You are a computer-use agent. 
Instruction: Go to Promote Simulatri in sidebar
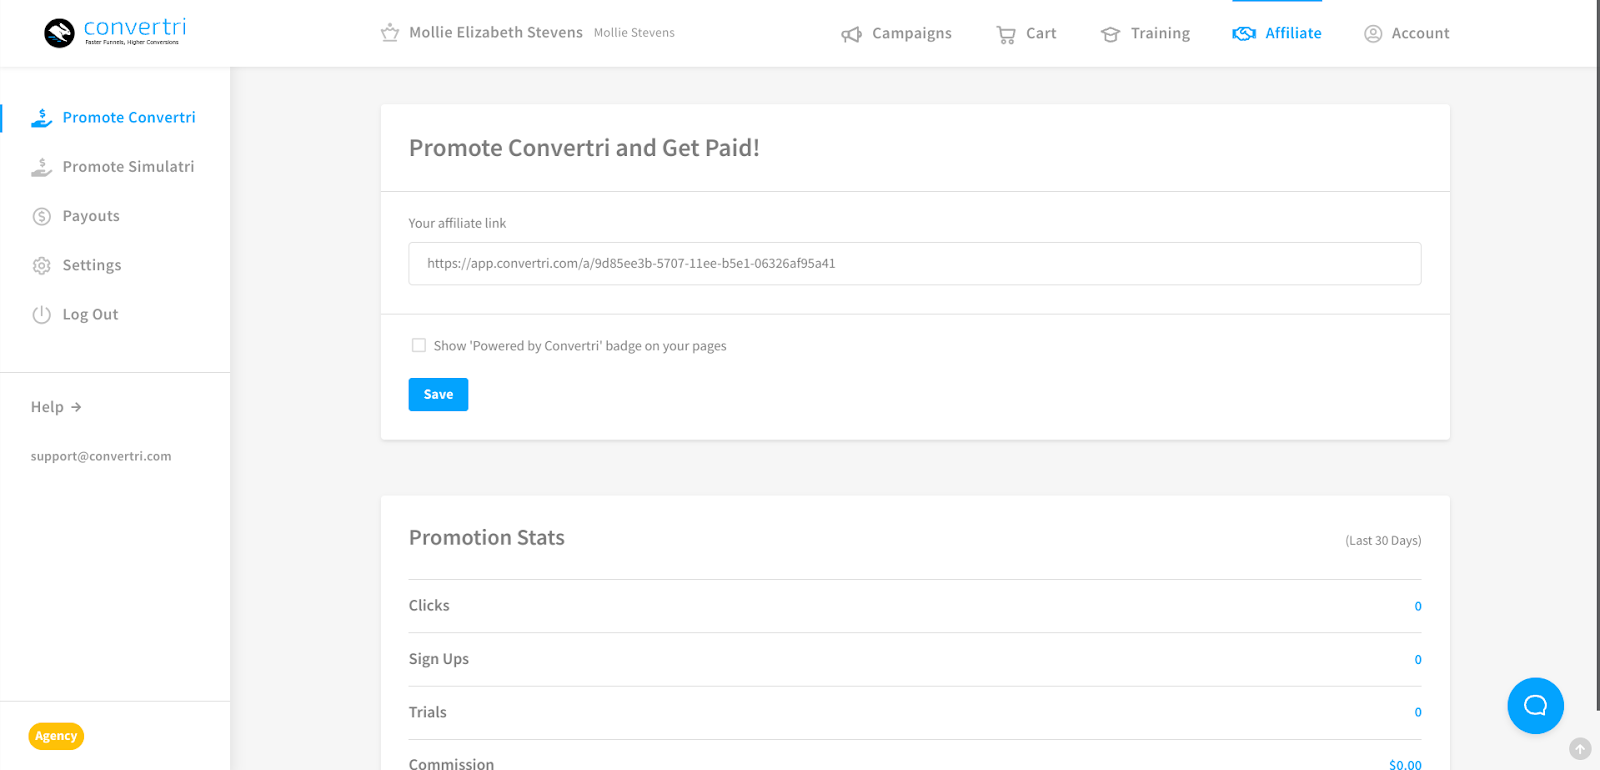click(x=115, y=166)
